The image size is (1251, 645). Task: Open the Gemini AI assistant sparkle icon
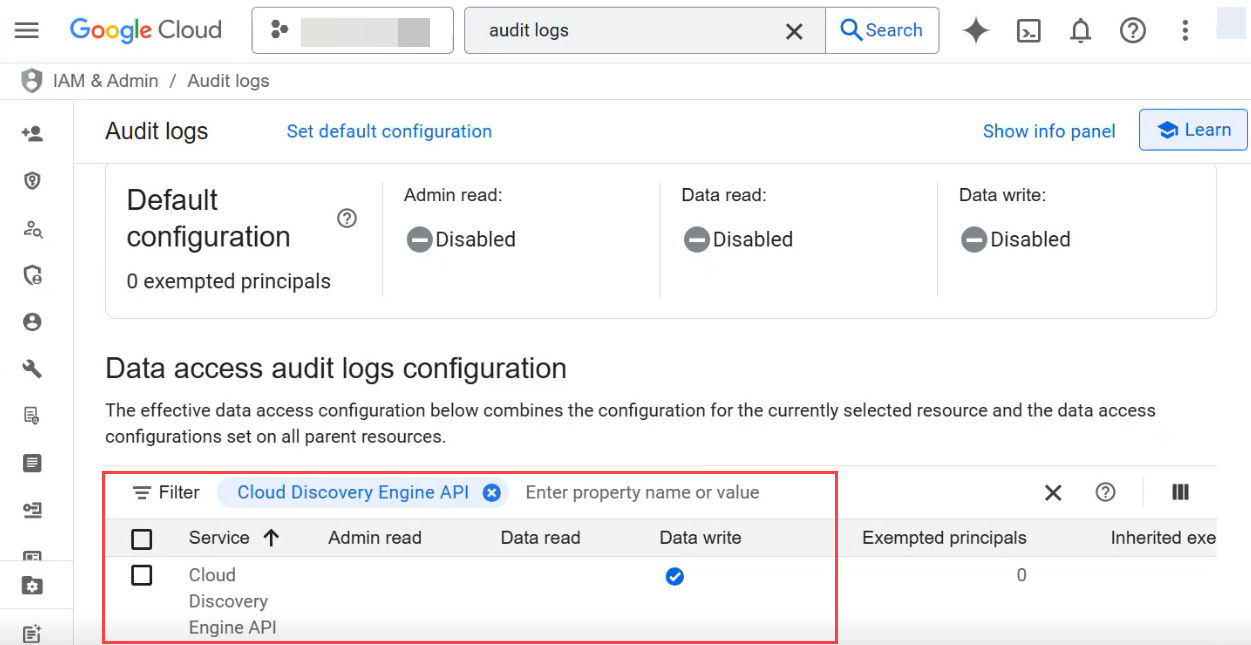(x=976, y=31)
